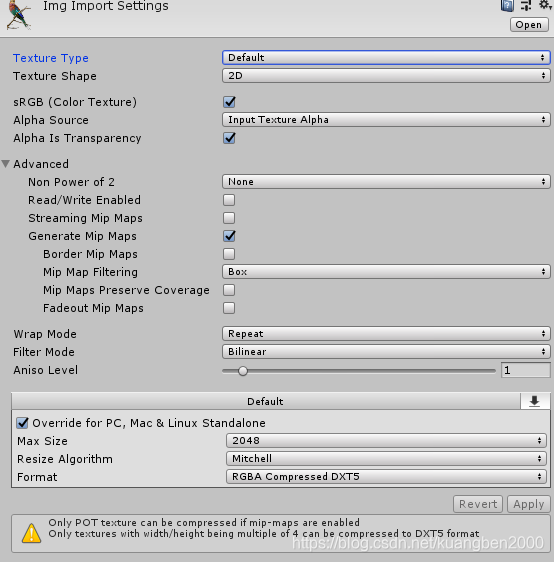This screenshot has width=554, height=562.
Task: Click the Aniso Level label
Action: [46, 370]
